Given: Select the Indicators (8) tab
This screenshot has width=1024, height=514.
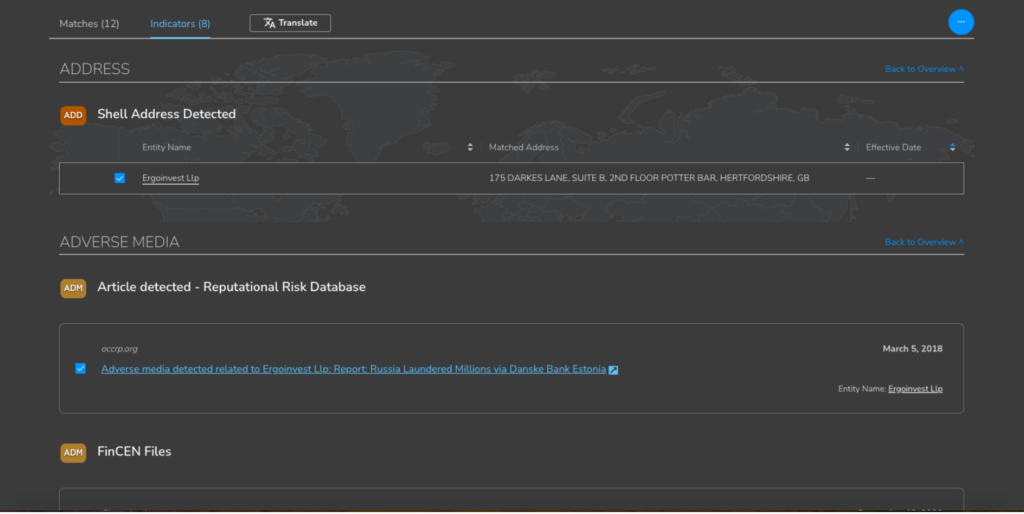Looking at the screenshot, I should click(x=180, y=24).
